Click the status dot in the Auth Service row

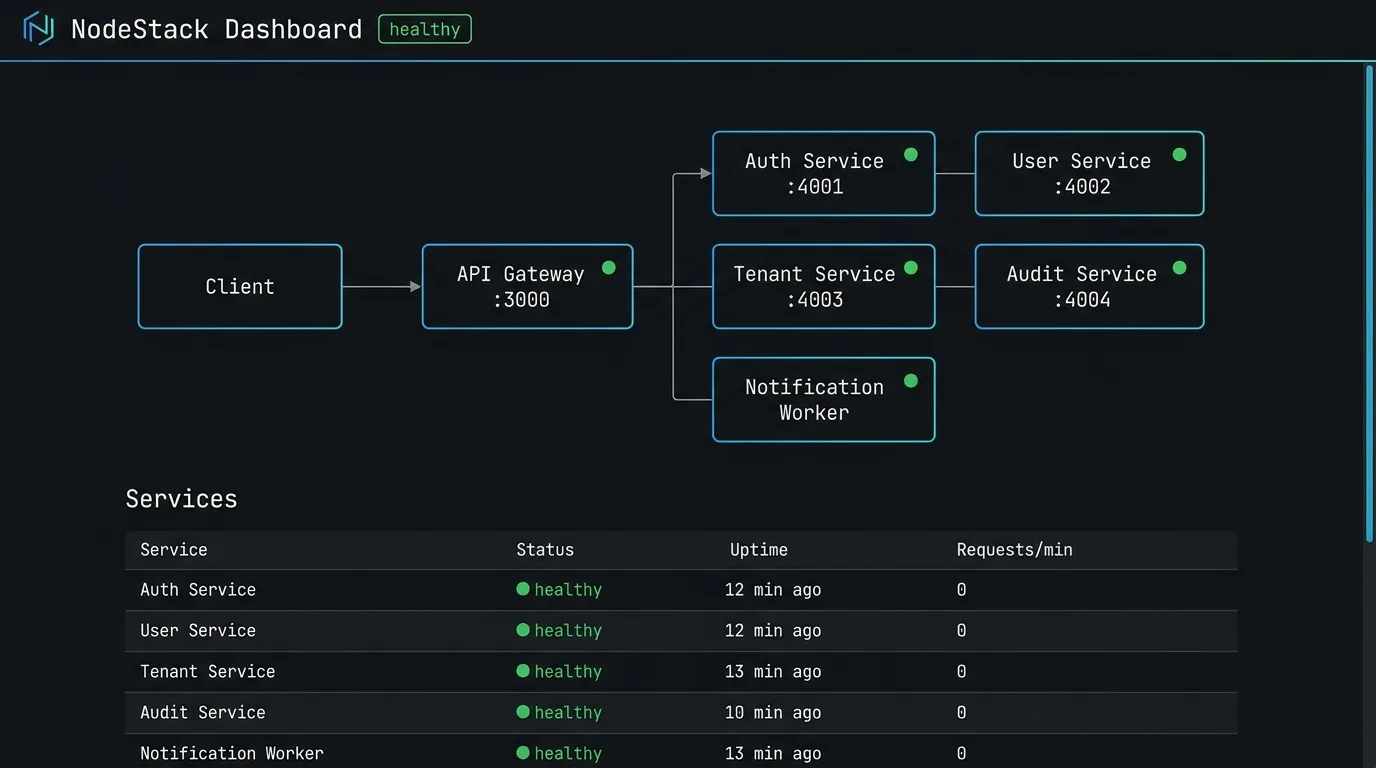coord(523,589)
